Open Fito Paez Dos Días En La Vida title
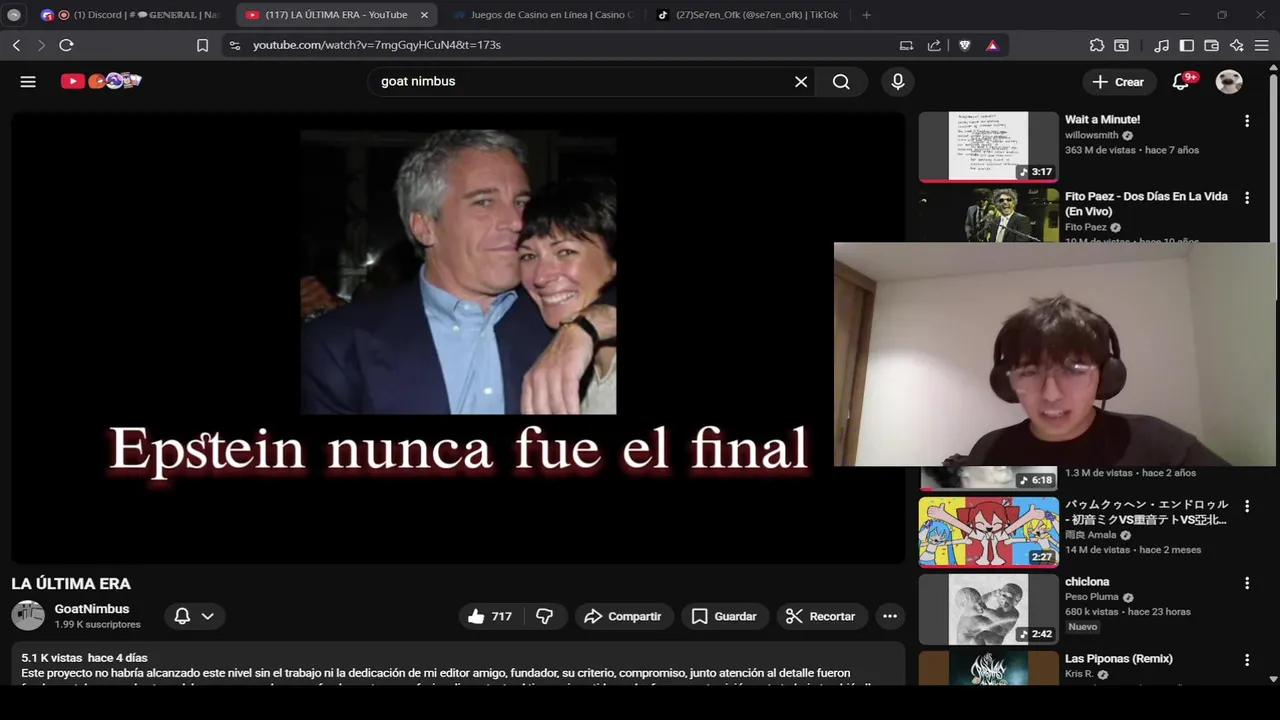1280x720 pixels. click(x=1146, y=204)
